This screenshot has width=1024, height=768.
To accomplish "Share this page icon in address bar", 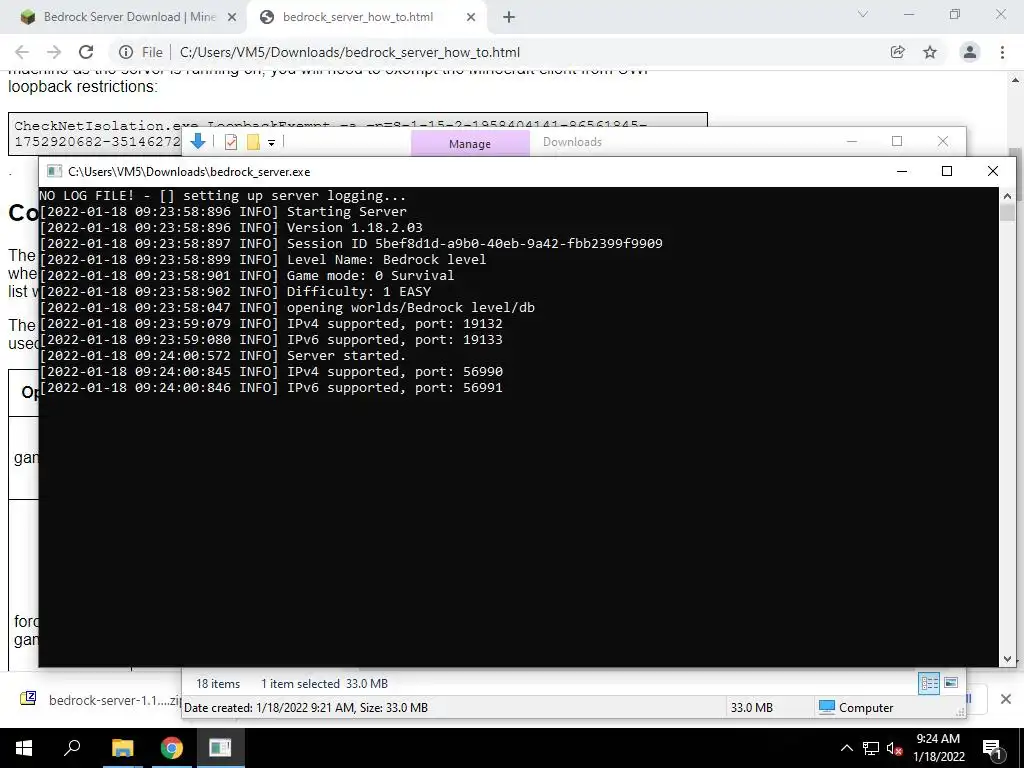I will (x=898, y=52).
